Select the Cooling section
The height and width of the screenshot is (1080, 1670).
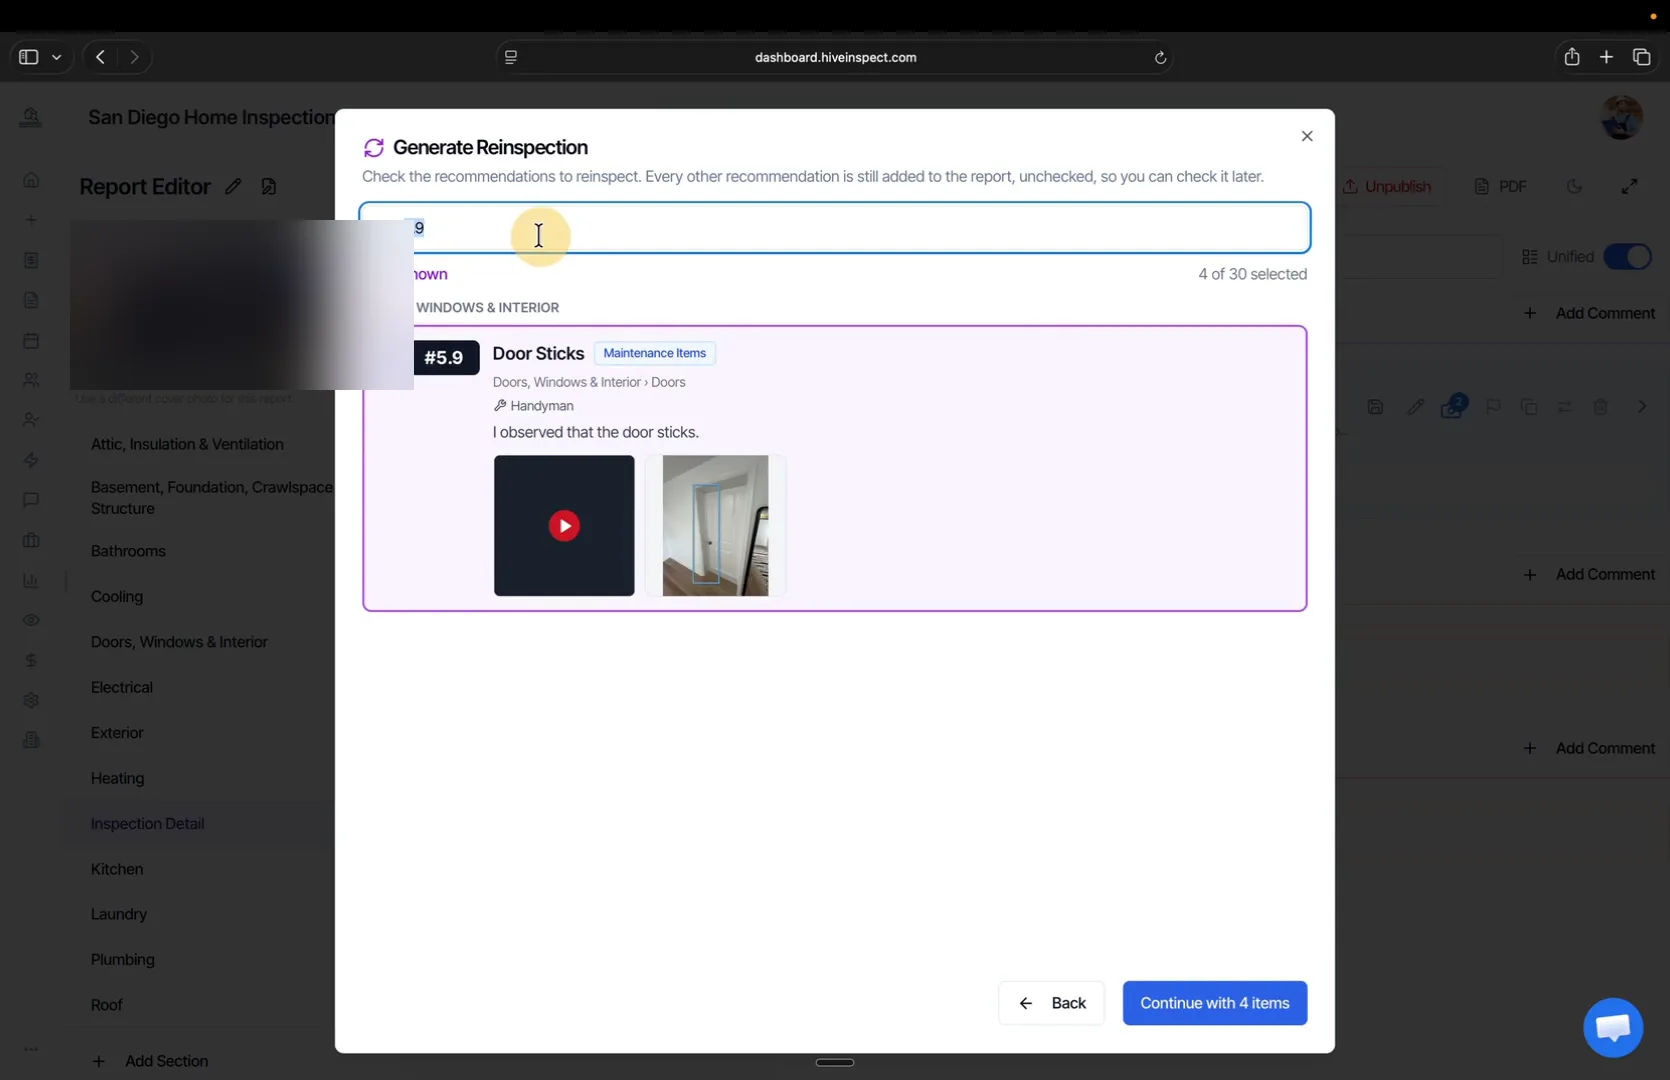(117, 596)
